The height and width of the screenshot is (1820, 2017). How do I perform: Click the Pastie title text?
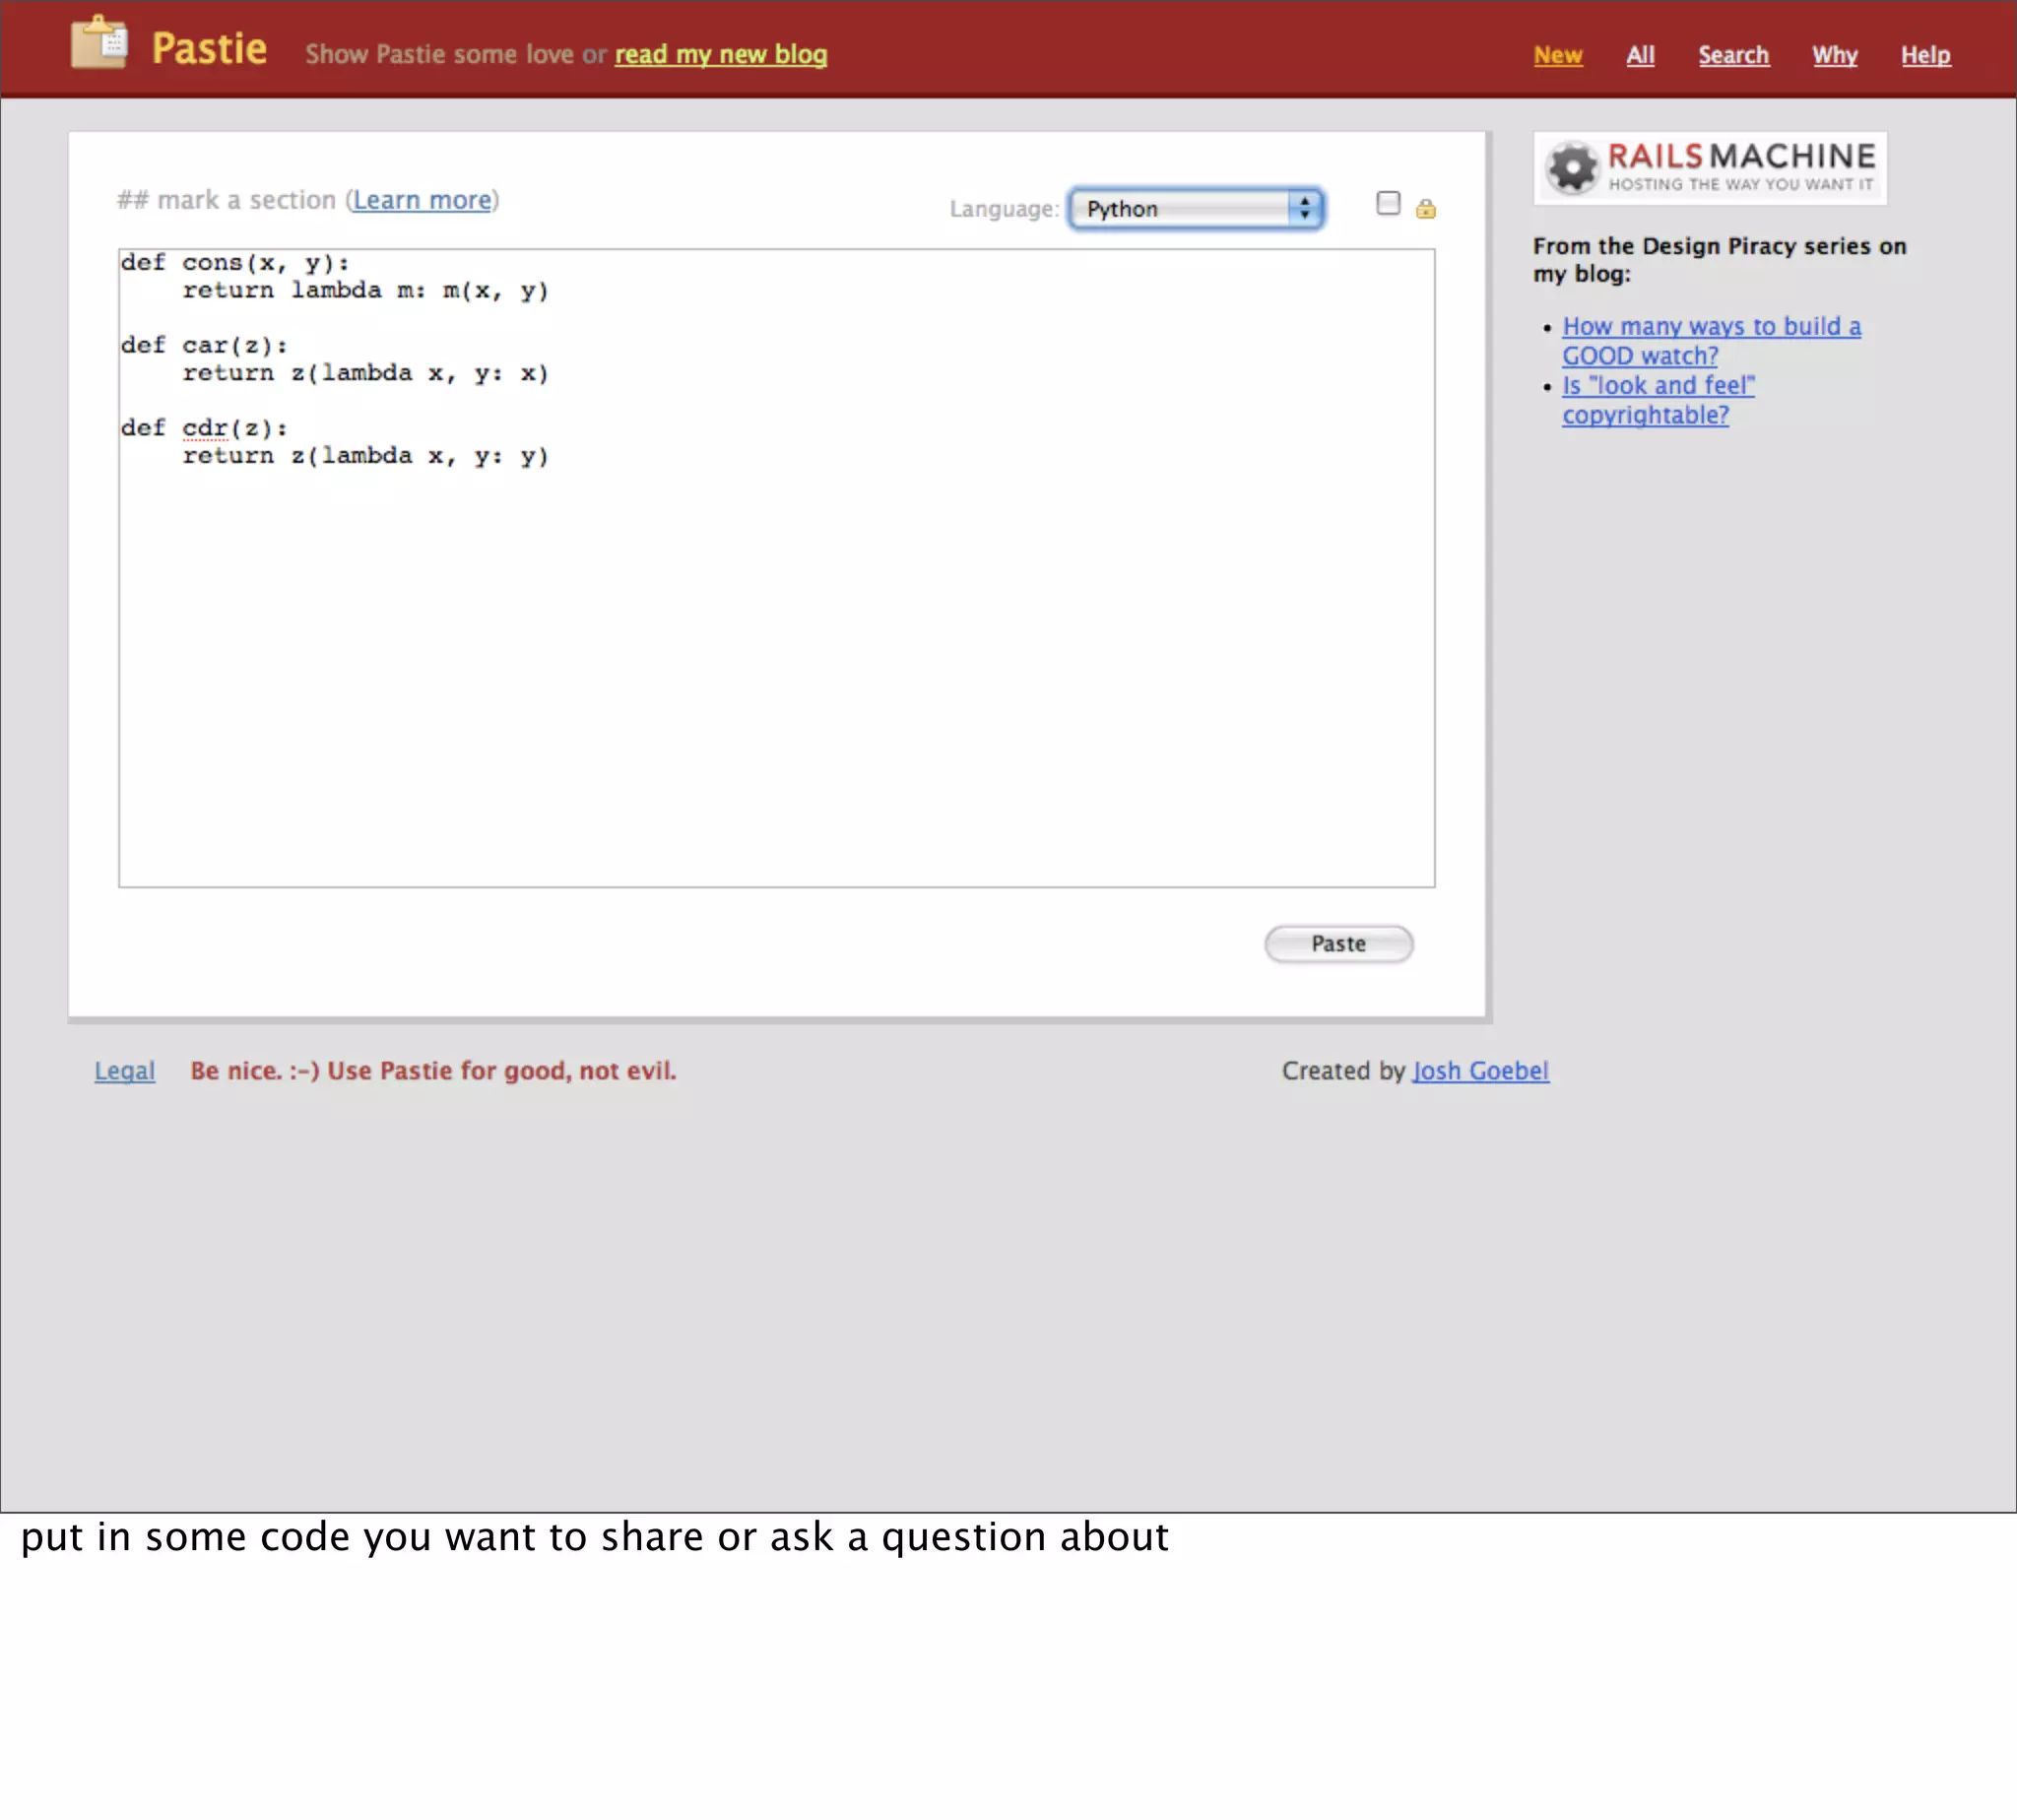(209, 48)
